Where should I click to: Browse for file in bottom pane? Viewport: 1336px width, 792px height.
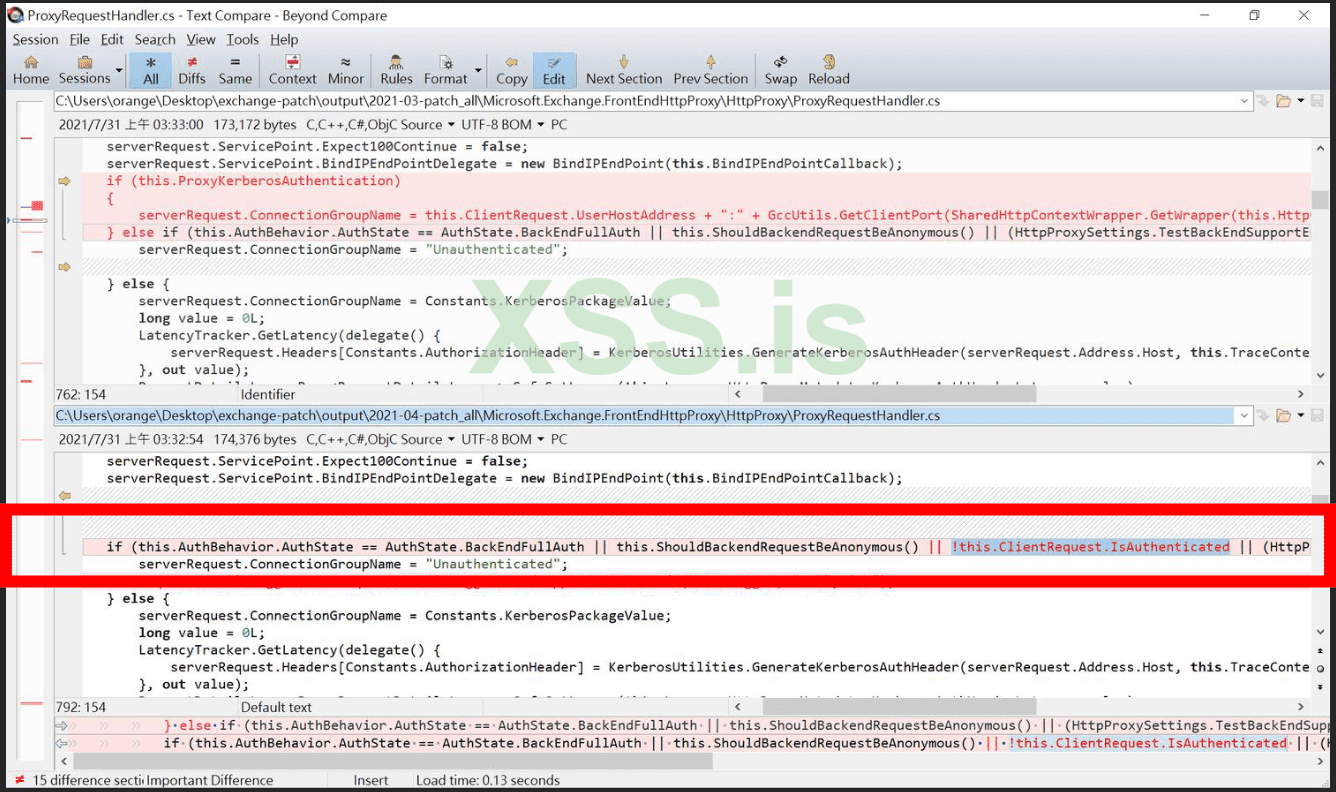[1283, 416]
